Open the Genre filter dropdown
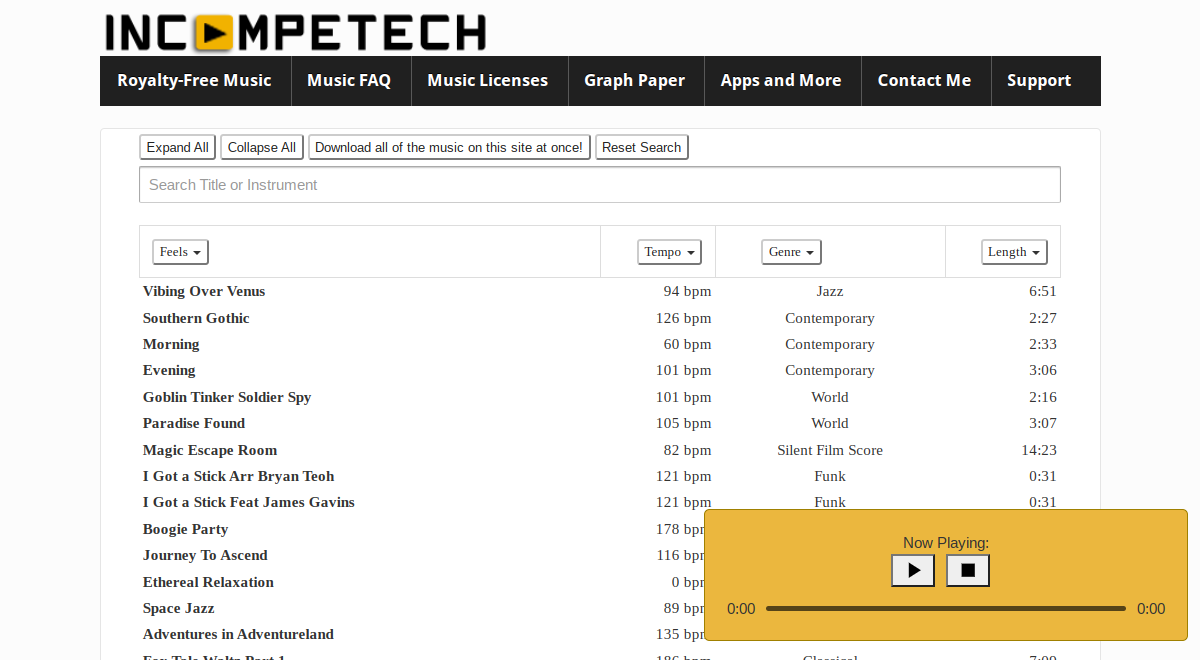1200x660 pixels. point(791,252)
